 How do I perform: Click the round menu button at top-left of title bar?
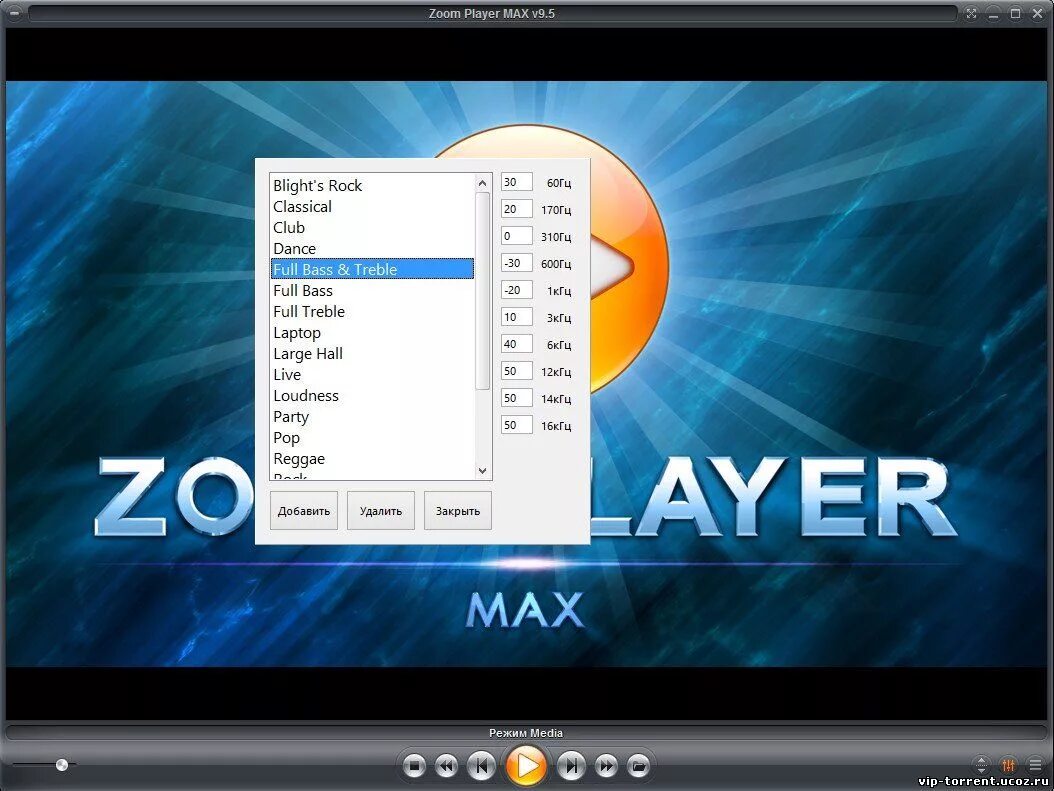coord(15,13)
